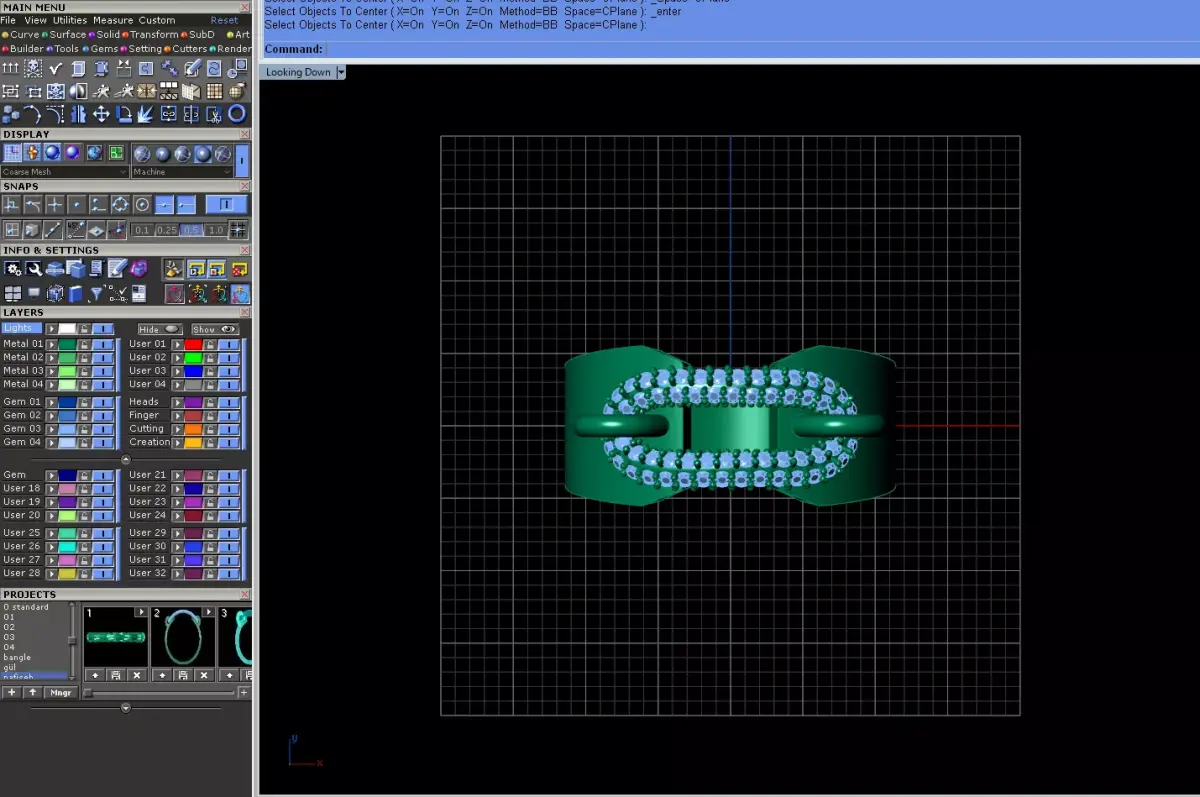Image resolution: width=1200 pixels, height=797 pixels.
Task: Expand project slot 1 arrow
Action: pos(141,612)
